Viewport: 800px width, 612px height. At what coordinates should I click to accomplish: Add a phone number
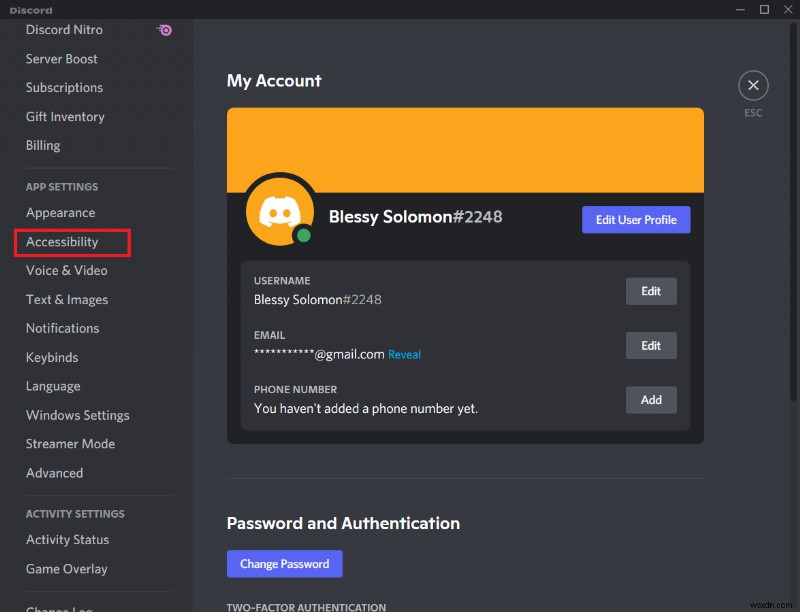(651, 400)
